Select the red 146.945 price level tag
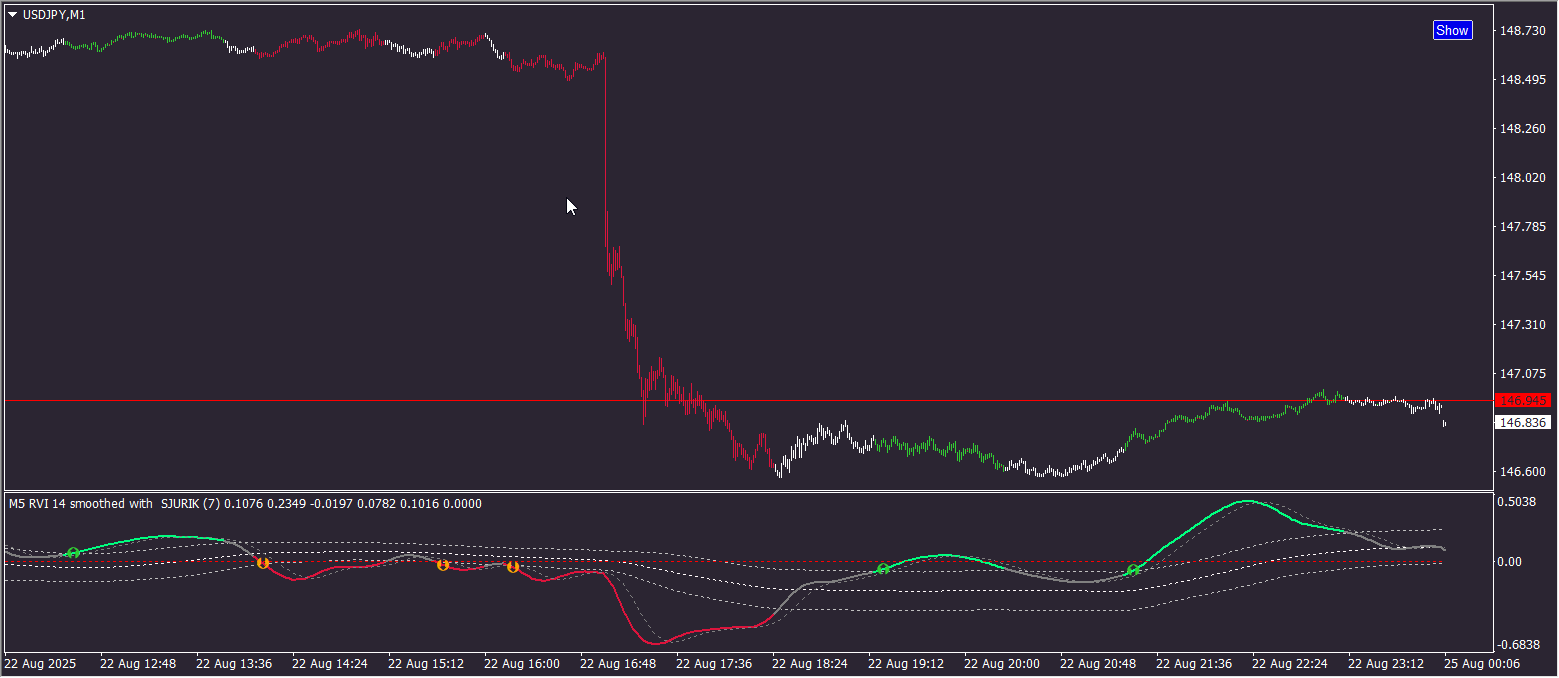The width and height of the screenshot is (1559, 678). (x=1522, y=400)
